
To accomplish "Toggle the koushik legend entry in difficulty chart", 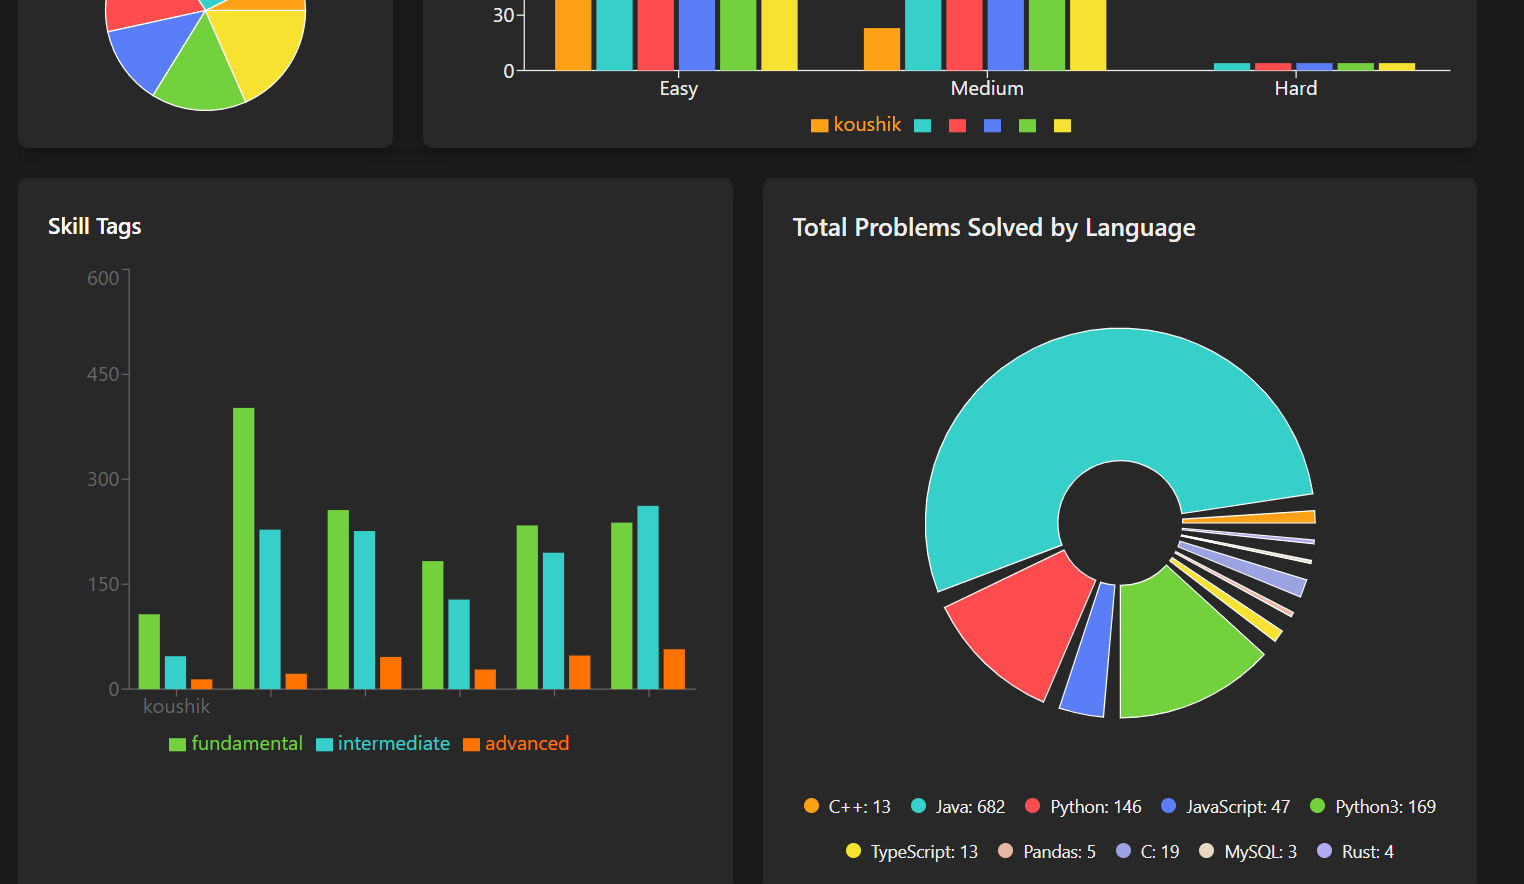I will pos(856,125).
